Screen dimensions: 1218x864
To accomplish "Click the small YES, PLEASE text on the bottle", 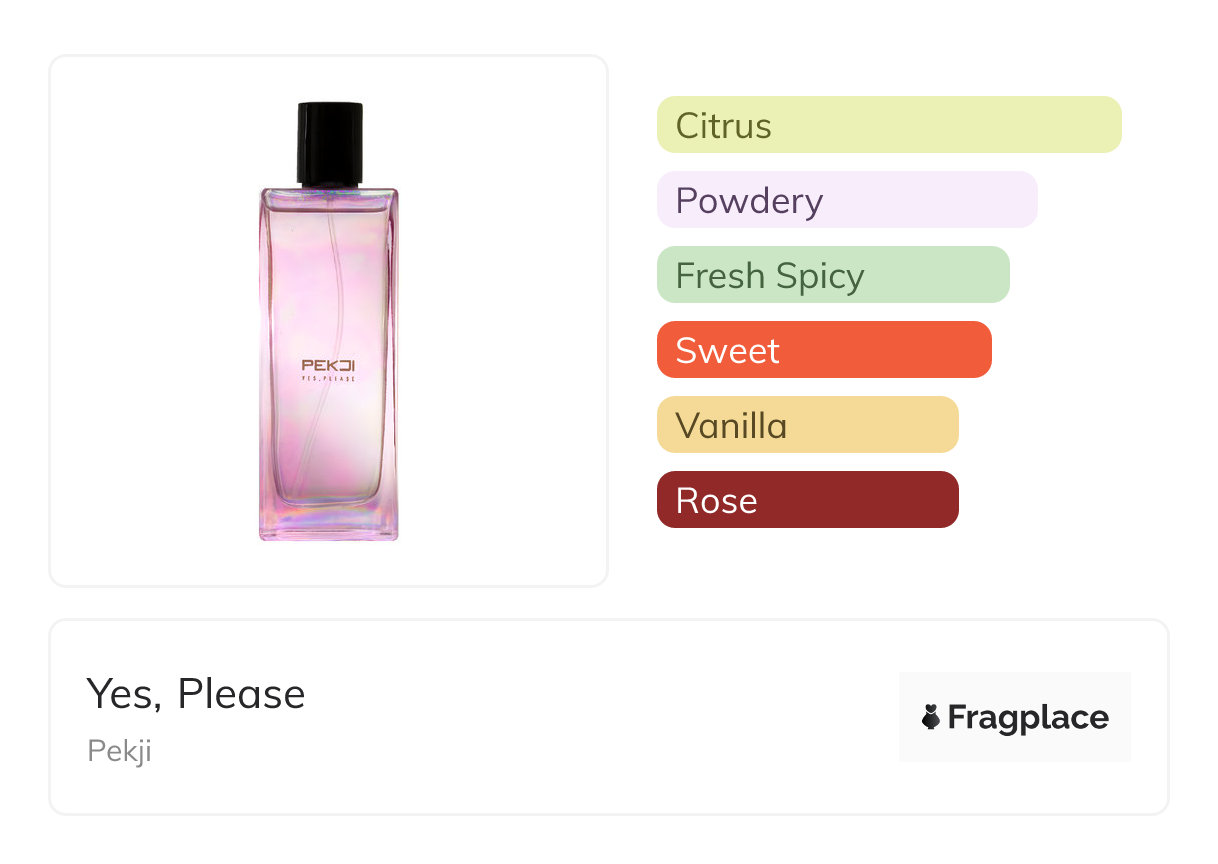I will coord(329,379).
